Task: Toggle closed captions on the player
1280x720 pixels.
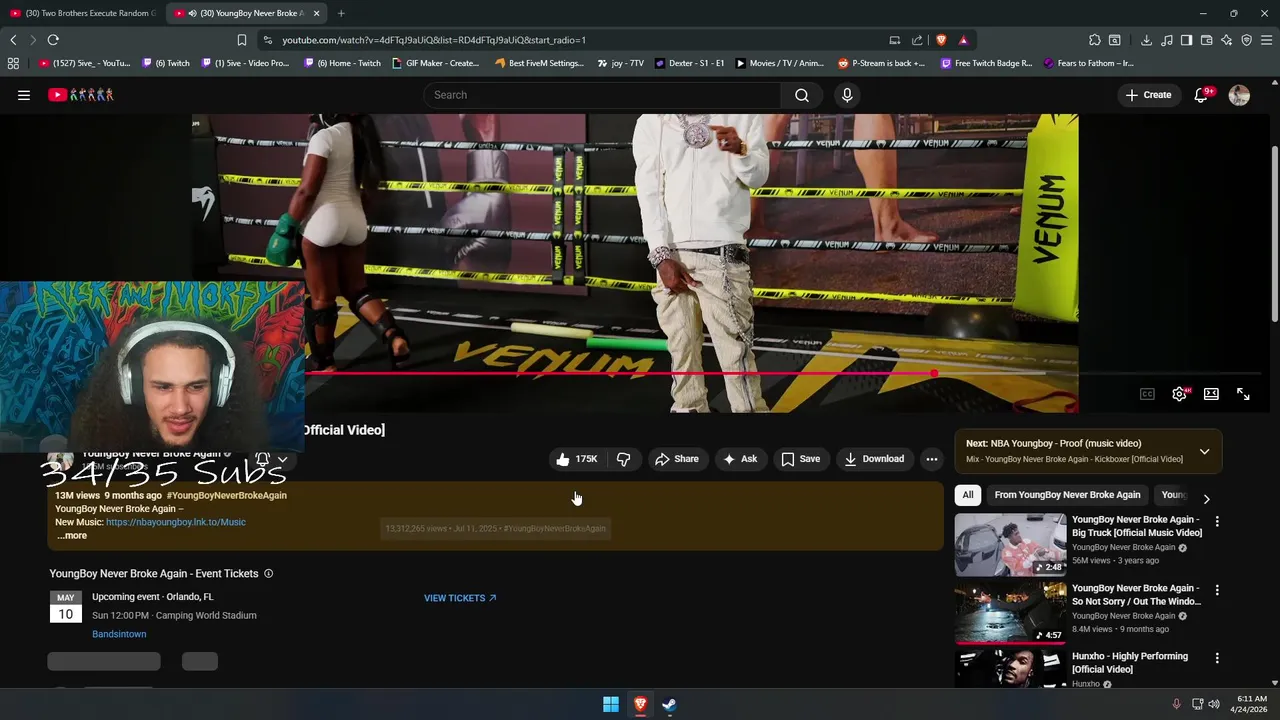Action: pos(1147,394)
